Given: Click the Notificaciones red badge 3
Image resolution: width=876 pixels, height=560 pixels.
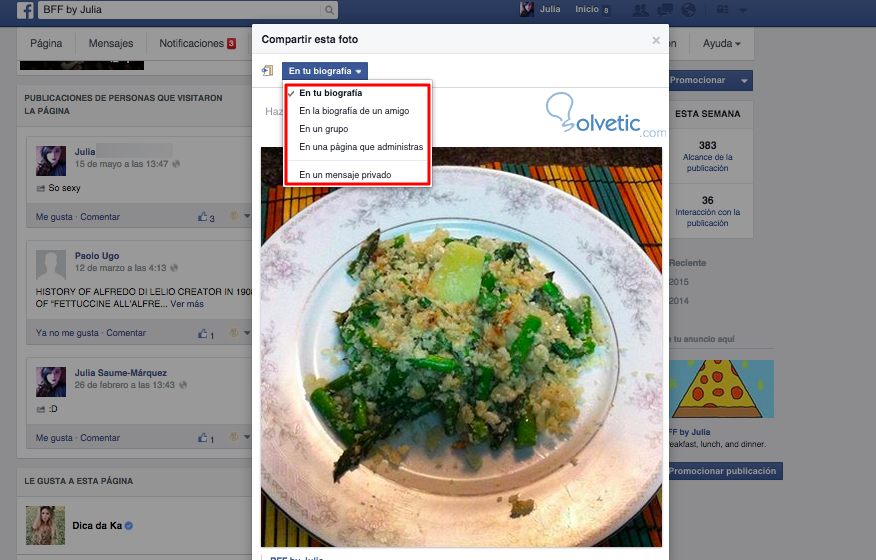Looking at the screenshot, I should pyautogui.click(x=231, y=43).
